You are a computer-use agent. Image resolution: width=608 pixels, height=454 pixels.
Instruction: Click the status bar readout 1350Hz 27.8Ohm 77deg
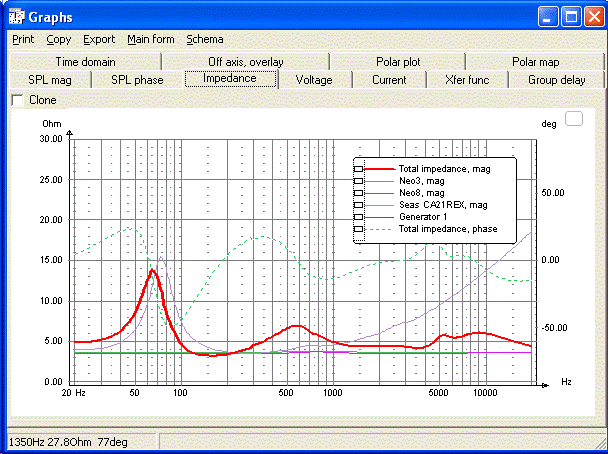coord(68,442)
